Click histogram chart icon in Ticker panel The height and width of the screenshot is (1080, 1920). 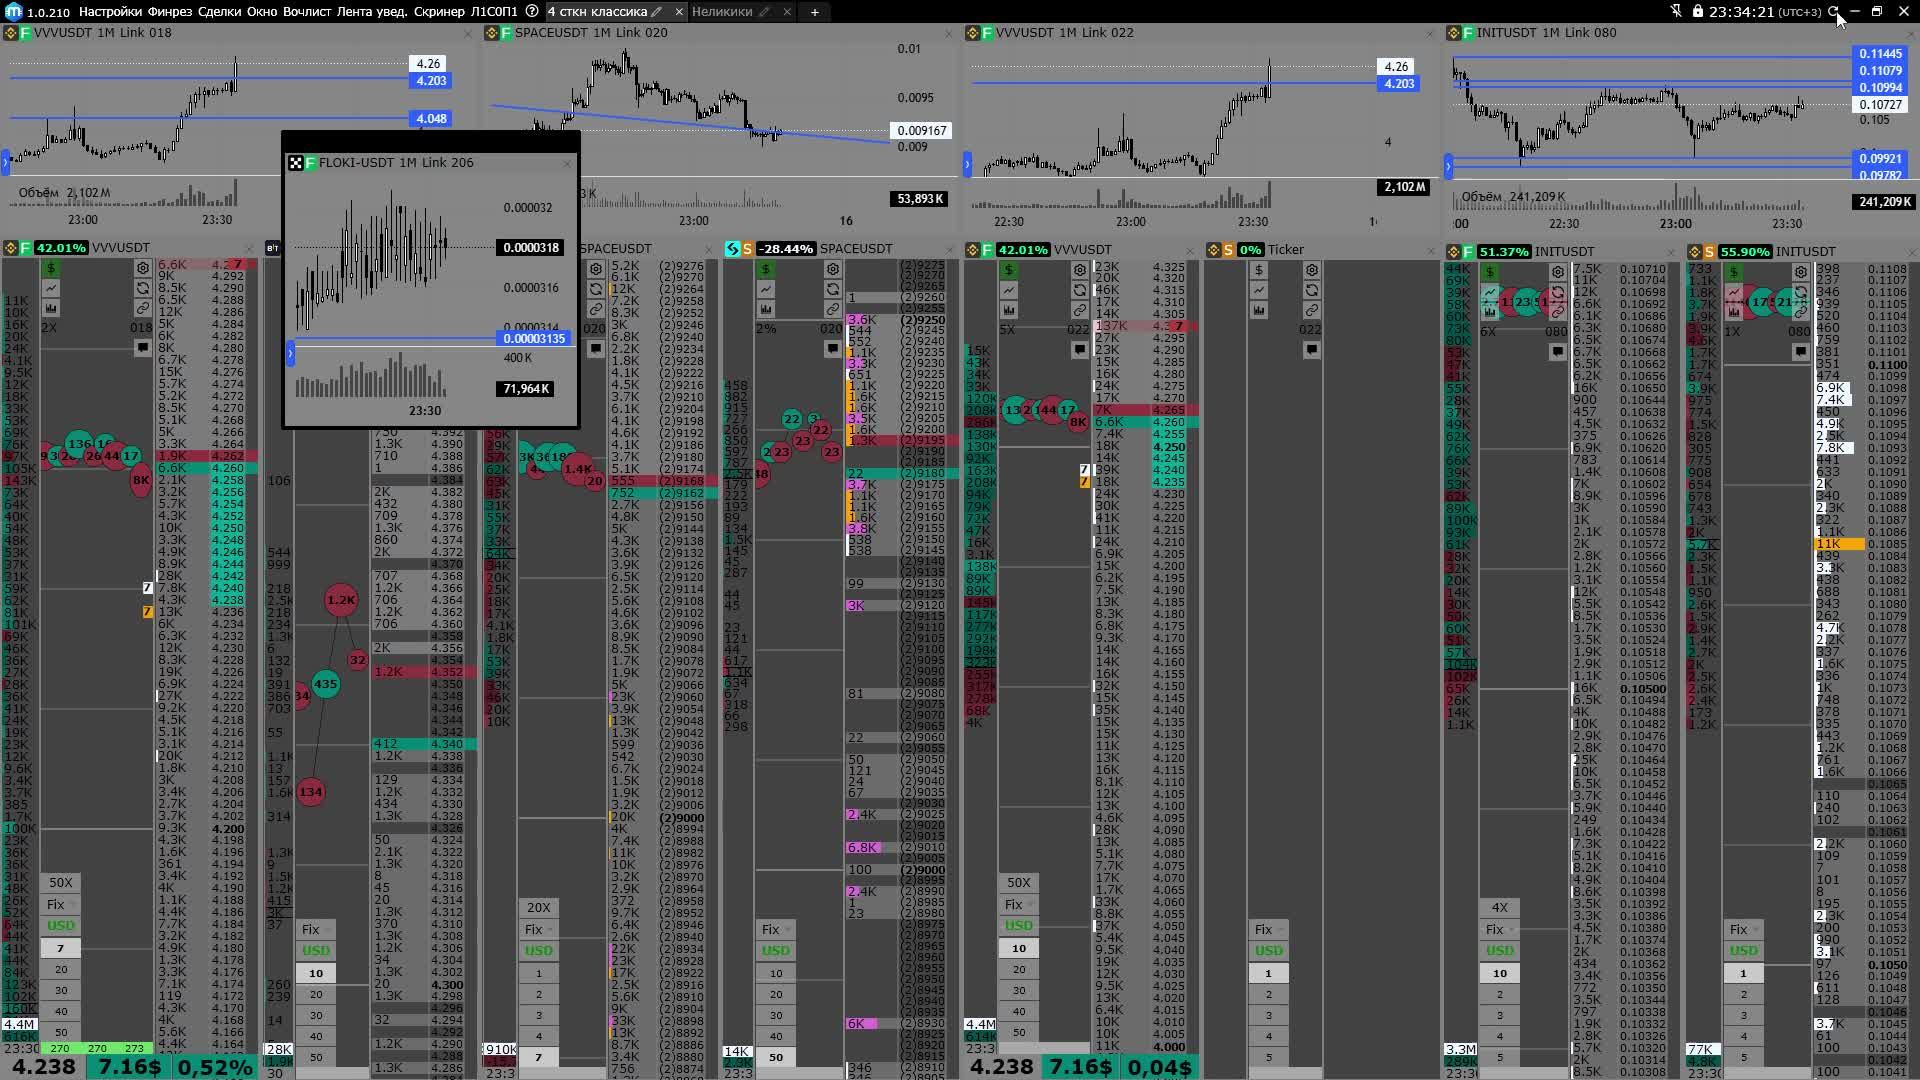click(1259, 310)
